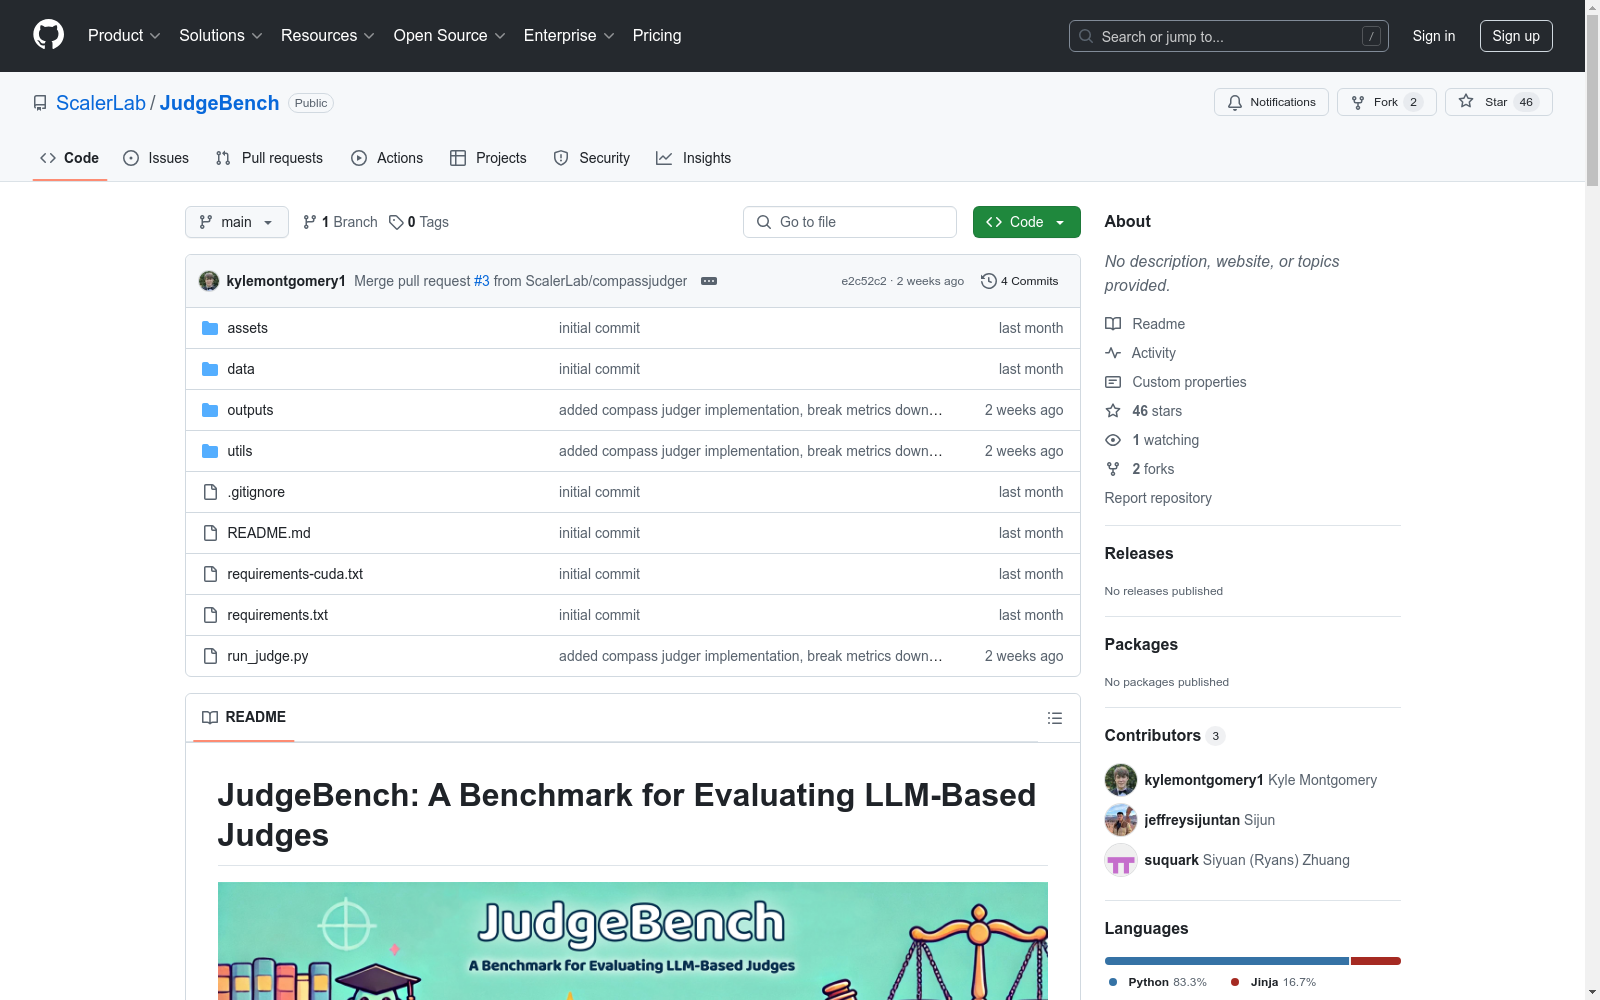This screenshot has width=1600, height=1000.
Task: View the 4 Commits history
Action: click(1020, 281)
